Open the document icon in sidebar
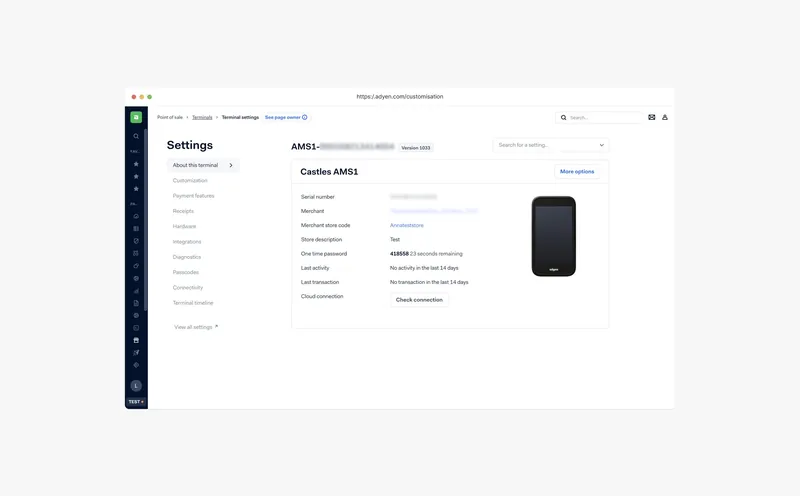Screen dimensions: 800x496 point(136,303)
